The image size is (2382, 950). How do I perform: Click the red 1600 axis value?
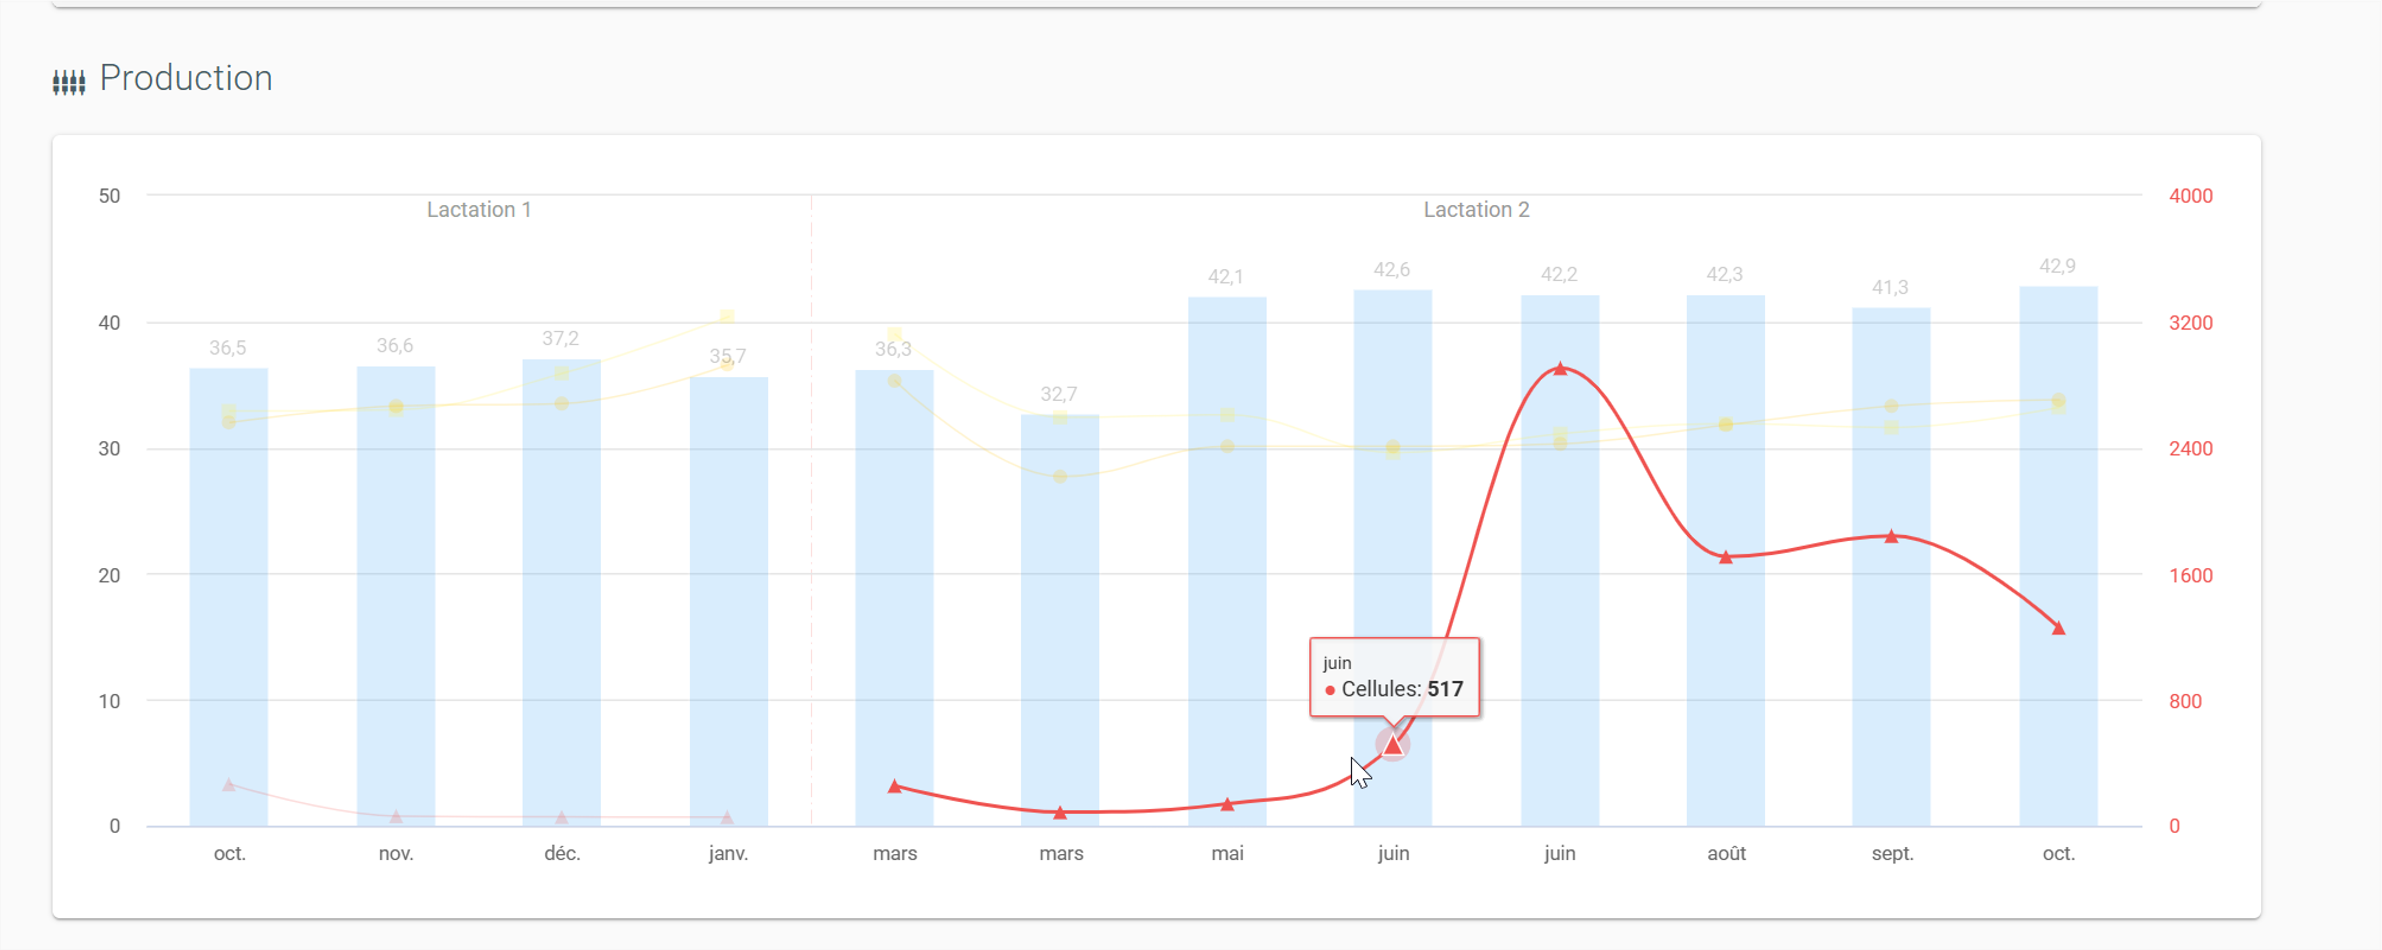point(2191,576)
